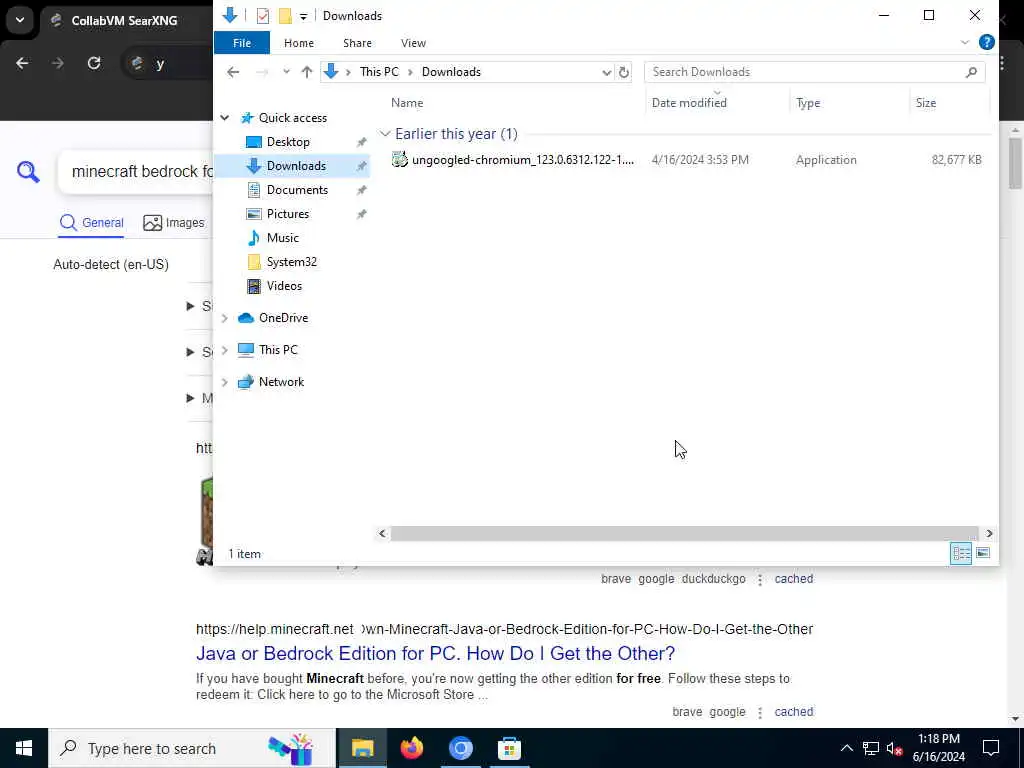This screenshot has width=1024, height=768.
Task: Open Videos in the navigation pane
Action: tap(284, 286)
